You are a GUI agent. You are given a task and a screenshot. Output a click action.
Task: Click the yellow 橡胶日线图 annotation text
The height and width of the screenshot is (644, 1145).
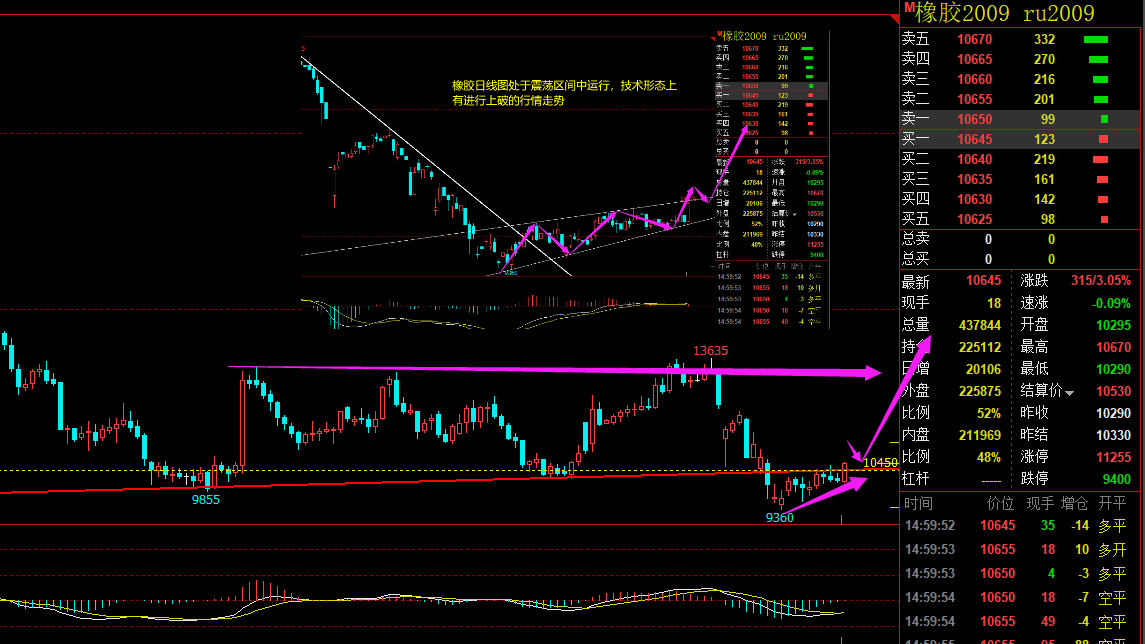[x=564, y=93]
